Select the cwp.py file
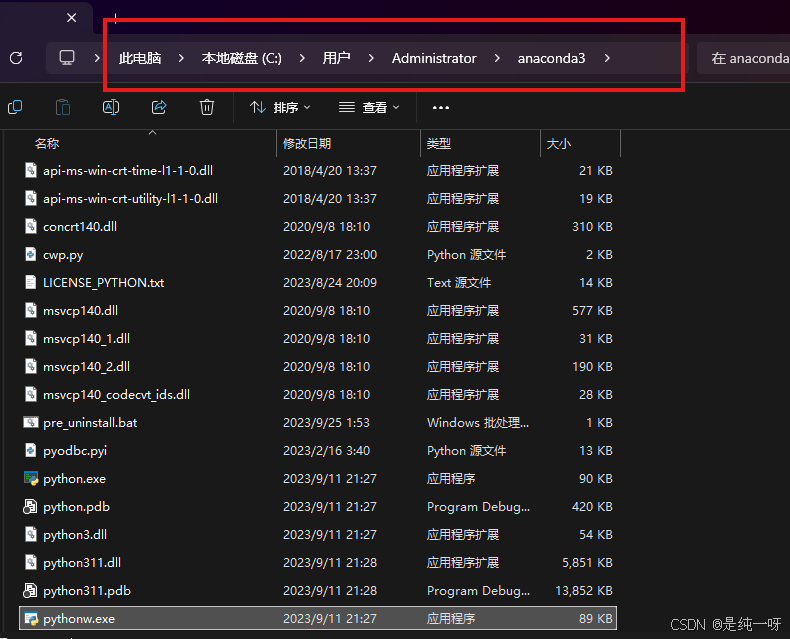The width and height of the screenshot is (790, 639). click(63, 255)
